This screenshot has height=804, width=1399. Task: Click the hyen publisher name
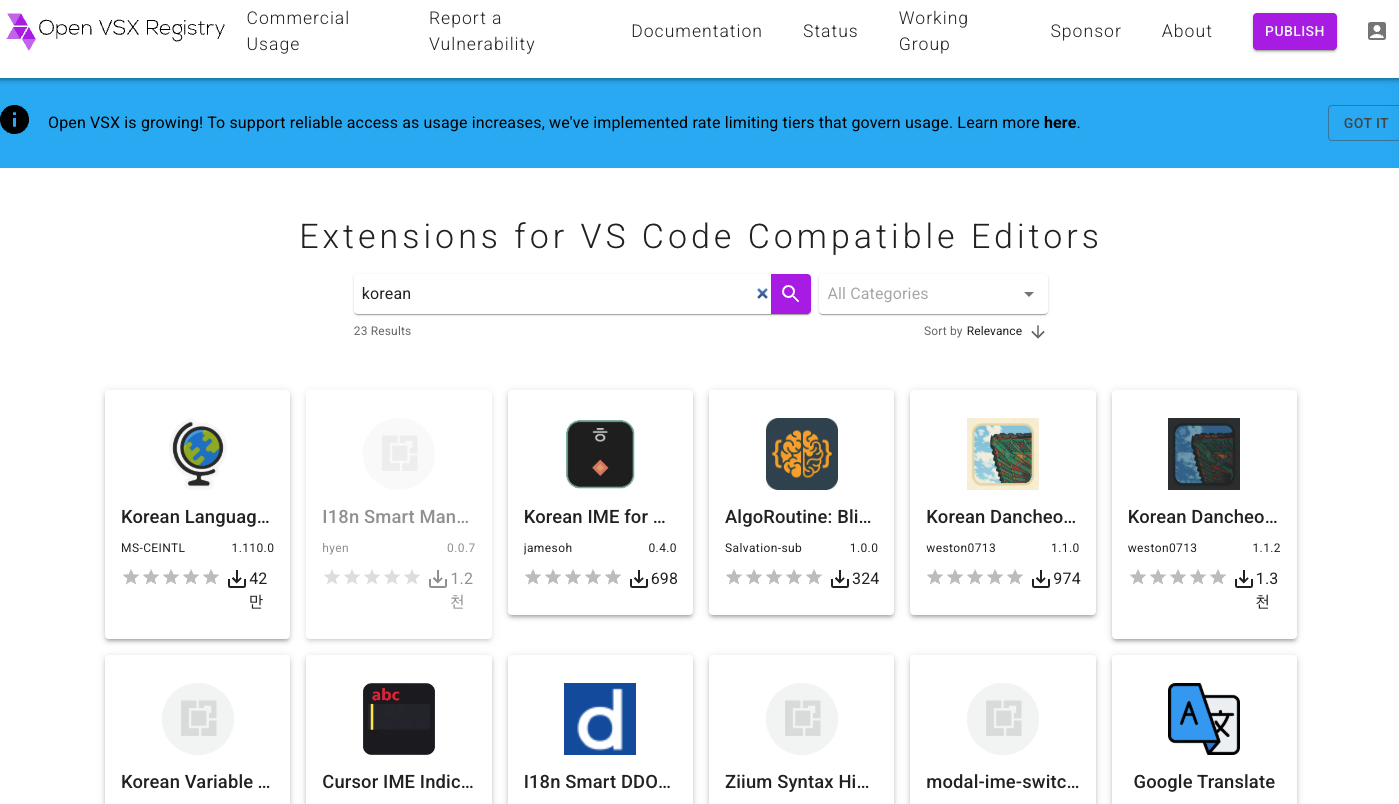point(335,548)
